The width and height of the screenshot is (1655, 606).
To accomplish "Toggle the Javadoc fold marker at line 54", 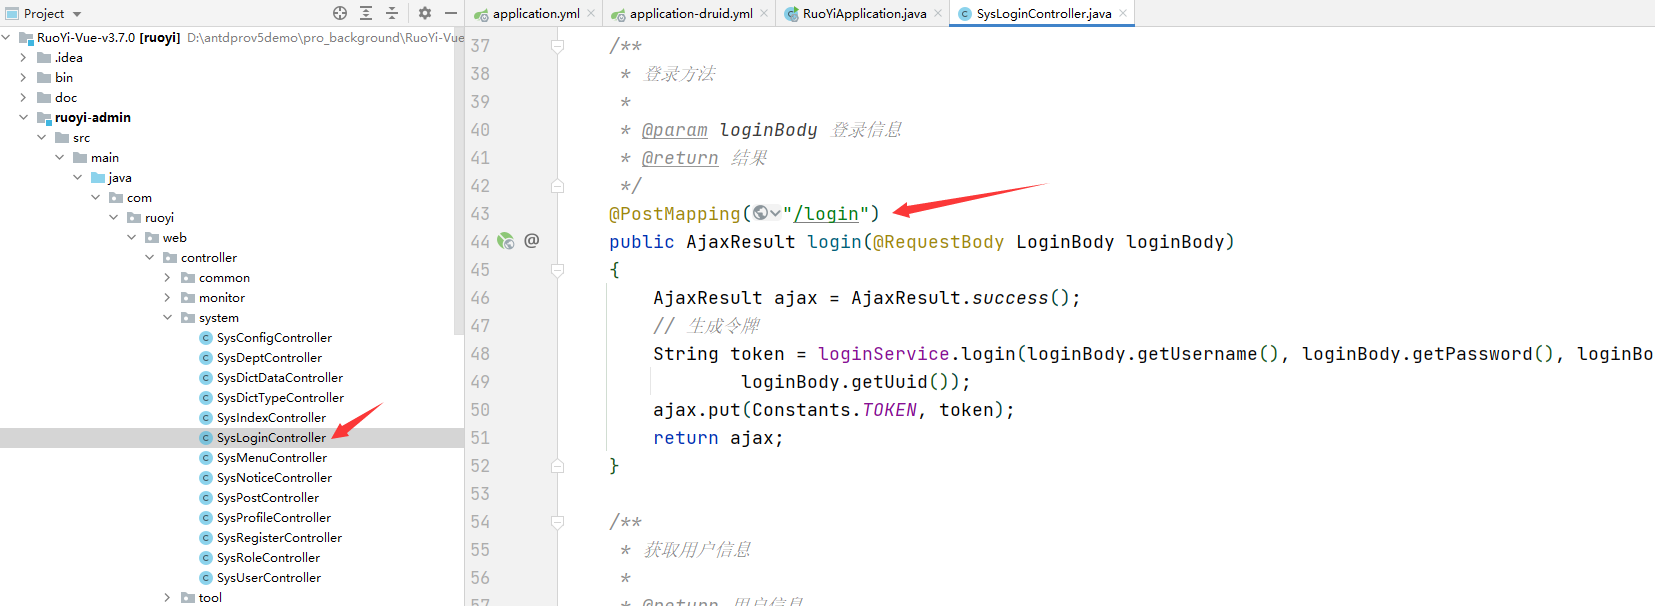I will tap(558, 522).
